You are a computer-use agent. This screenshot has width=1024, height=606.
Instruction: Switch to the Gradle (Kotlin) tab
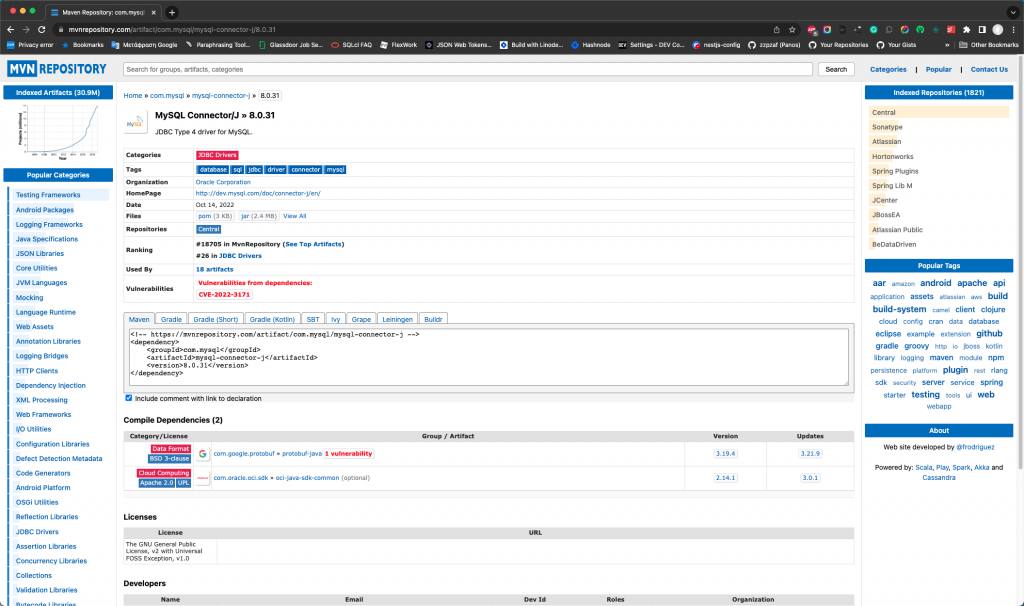272,319
